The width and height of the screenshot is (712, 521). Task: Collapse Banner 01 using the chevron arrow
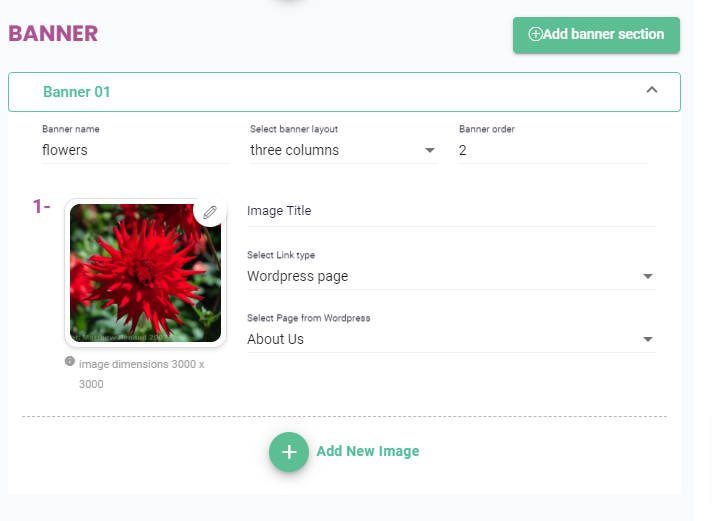(x=652, y=90)
